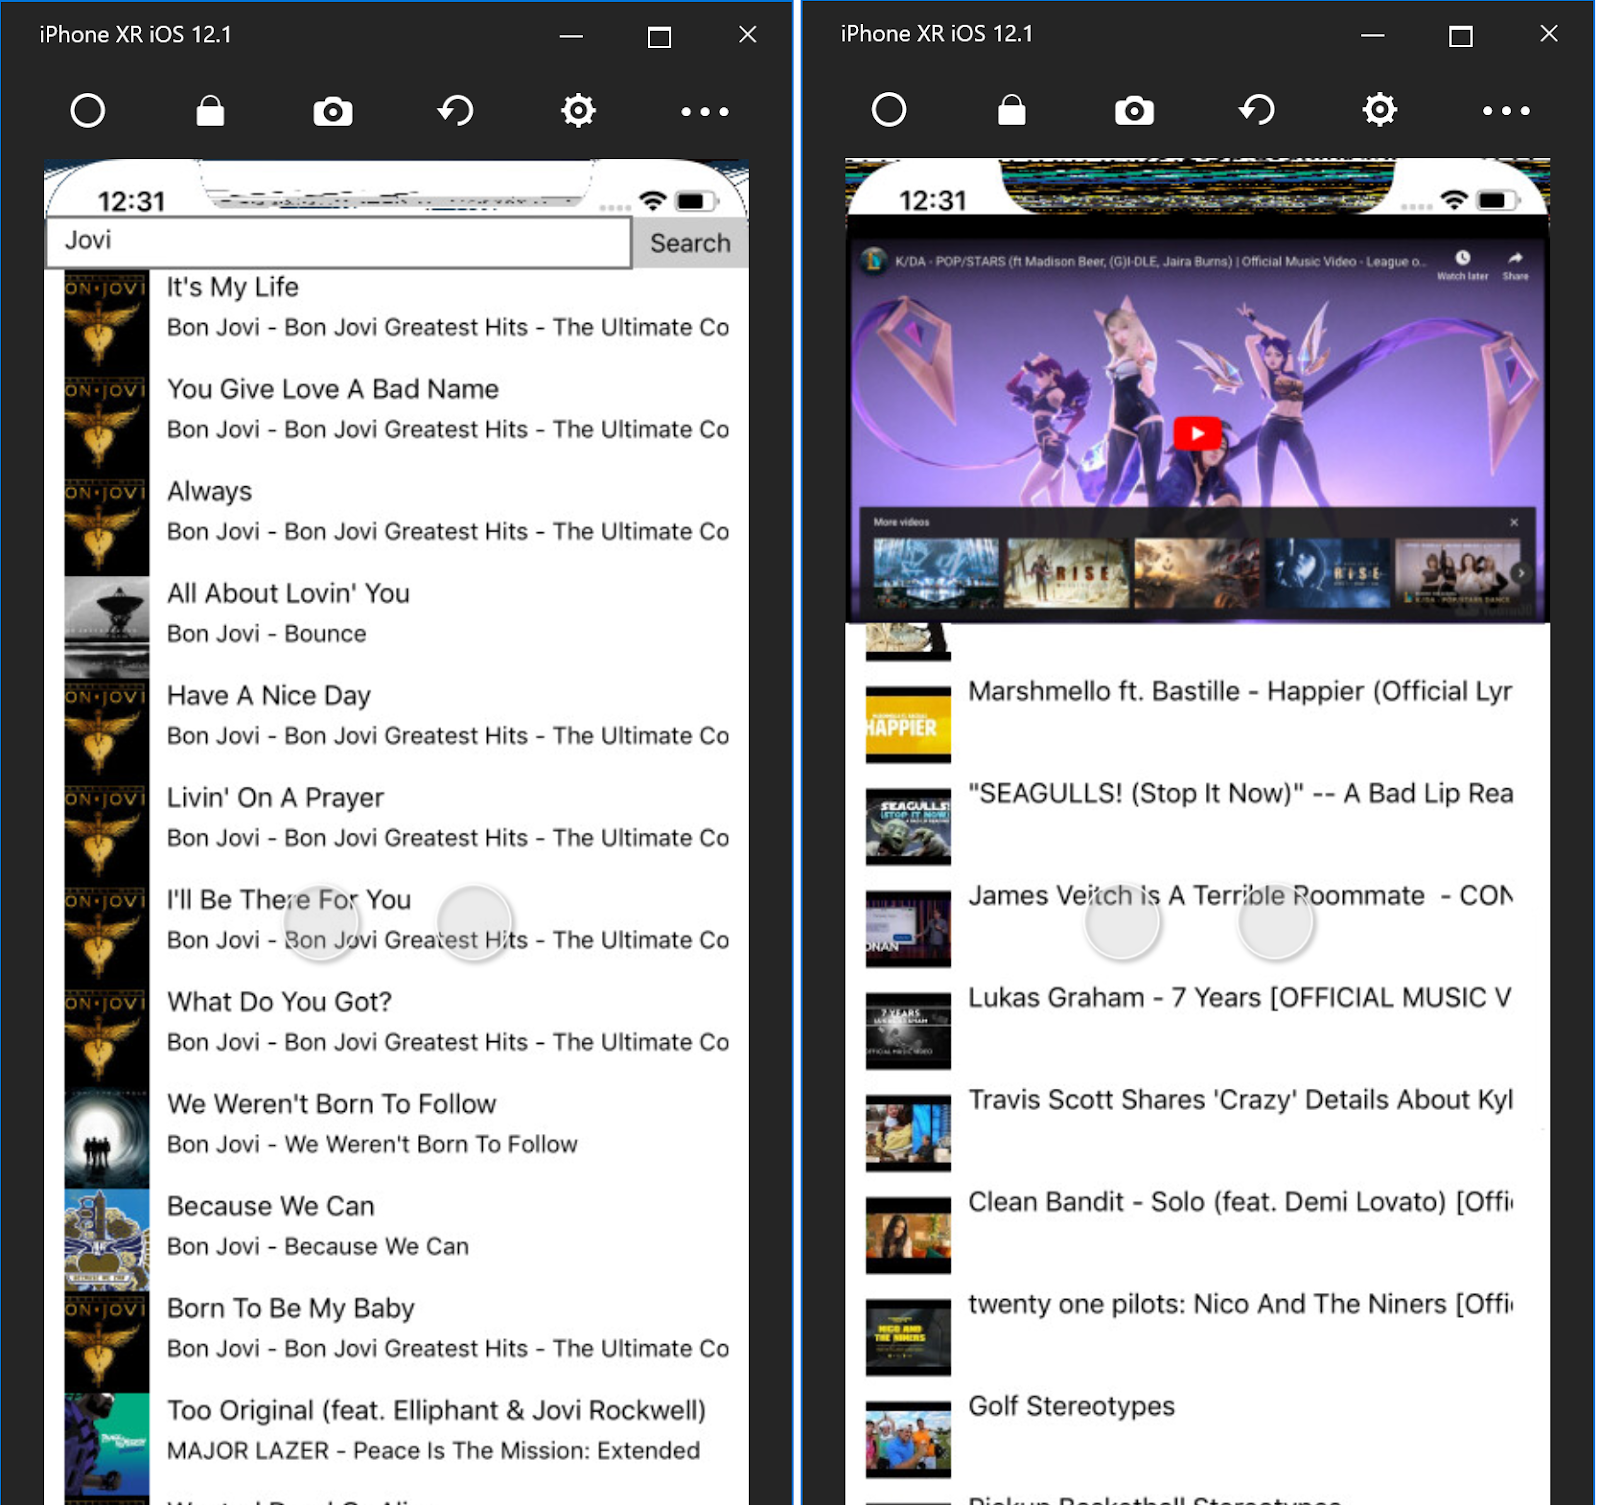
Task: Open the more options ellipsis in right simulator
Action: coord(1507,110)
